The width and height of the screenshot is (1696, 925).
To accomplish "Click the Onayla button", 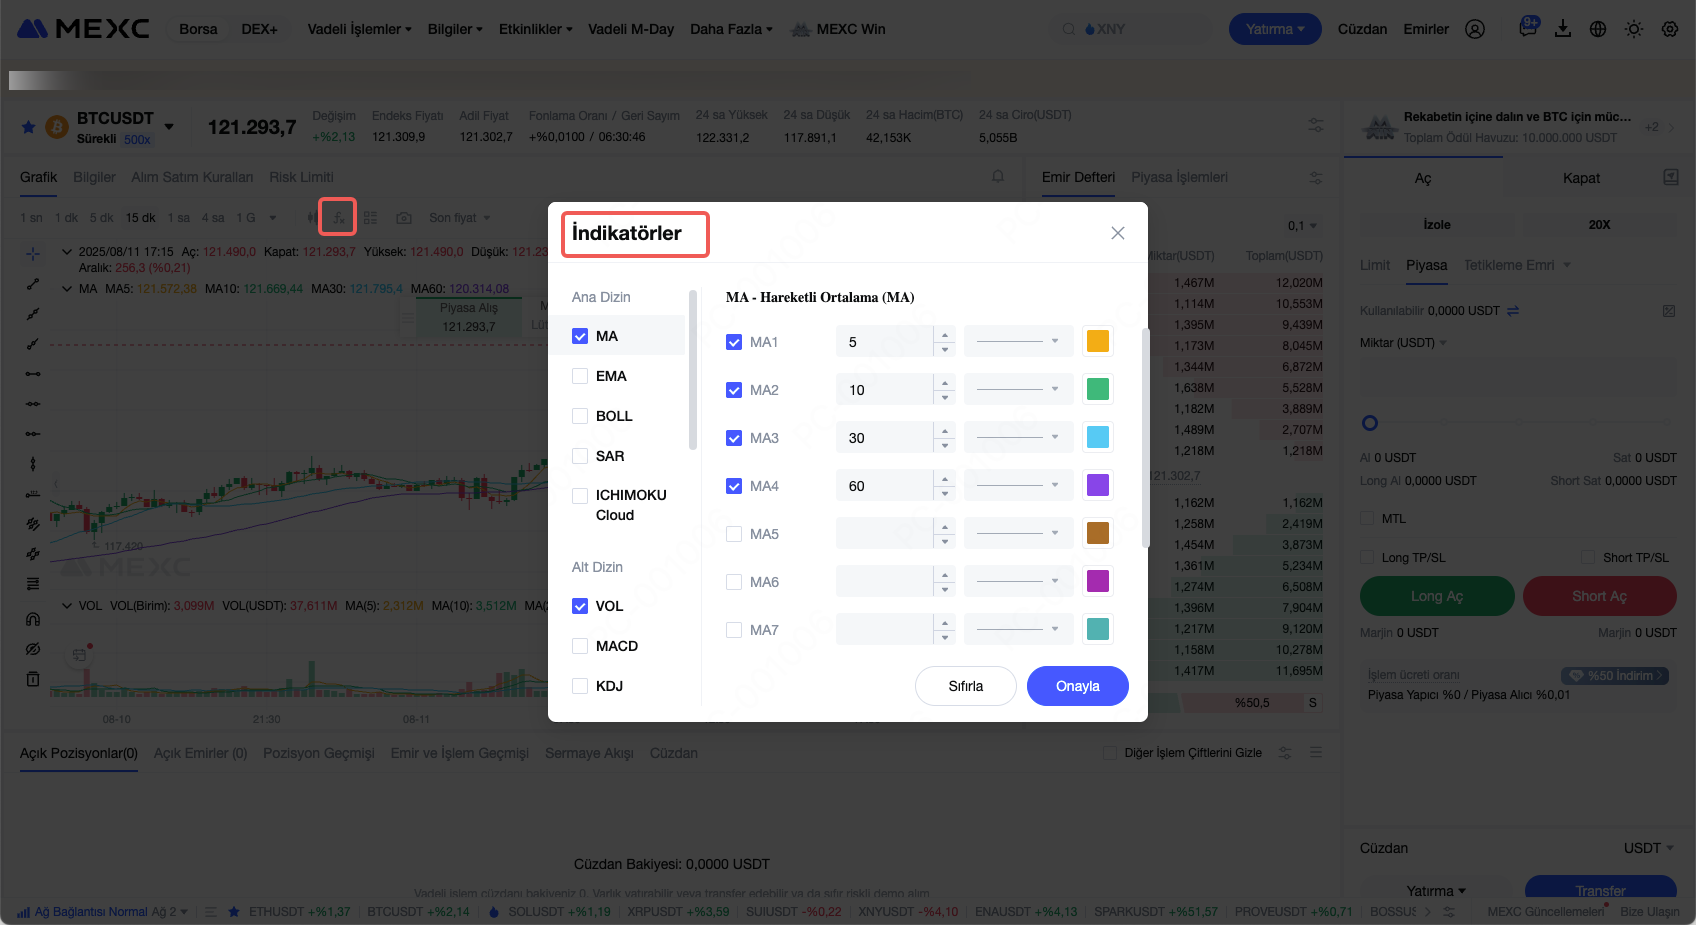I will tap(1077, 686).
